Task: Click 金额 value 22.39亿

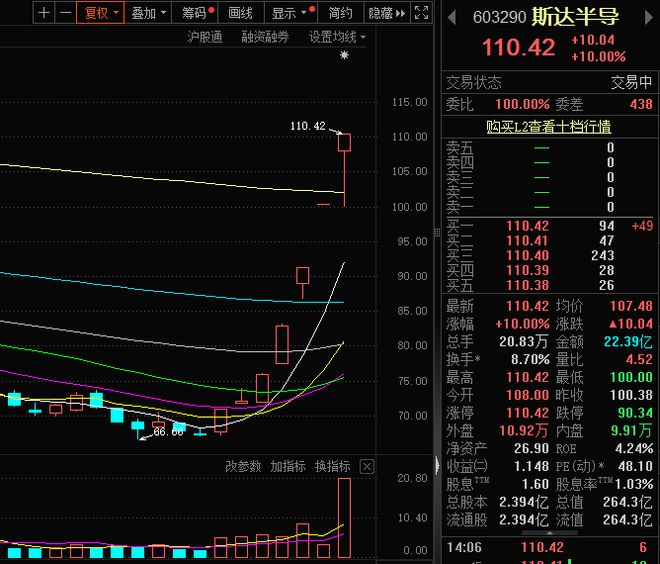Action: [x=628, y=341]
